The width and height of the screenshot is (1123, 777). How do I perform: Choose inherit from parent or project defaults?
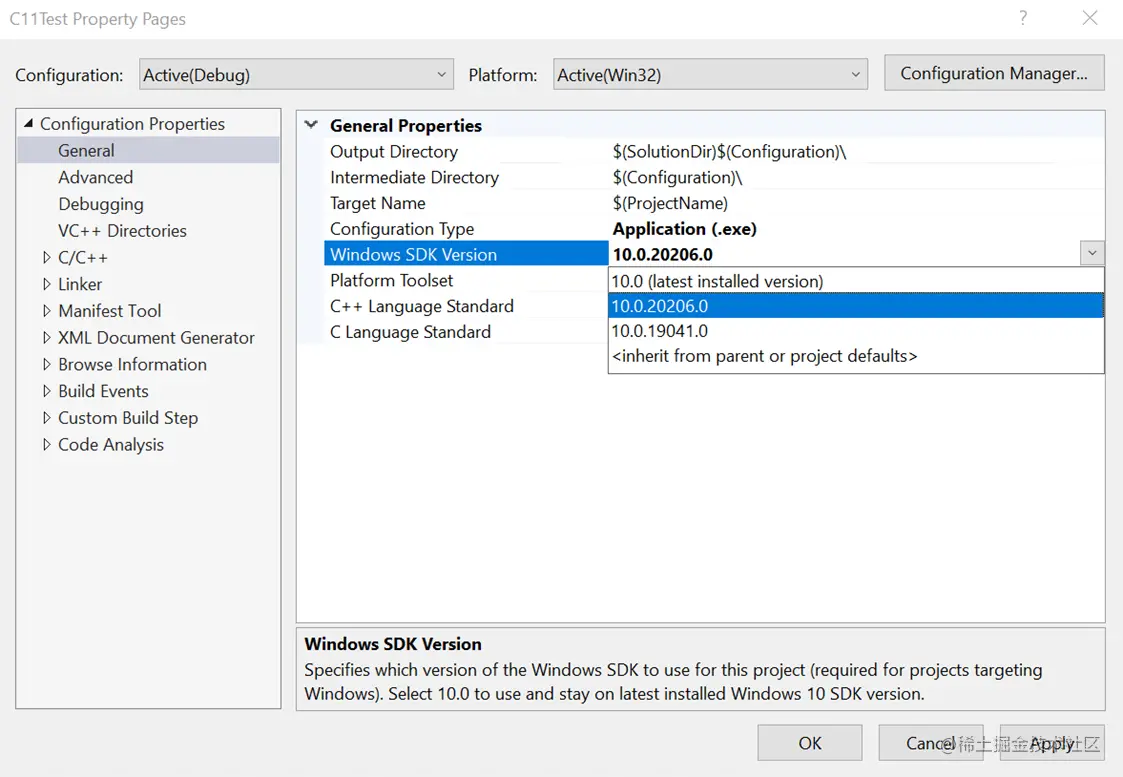(x=764, y=356)
